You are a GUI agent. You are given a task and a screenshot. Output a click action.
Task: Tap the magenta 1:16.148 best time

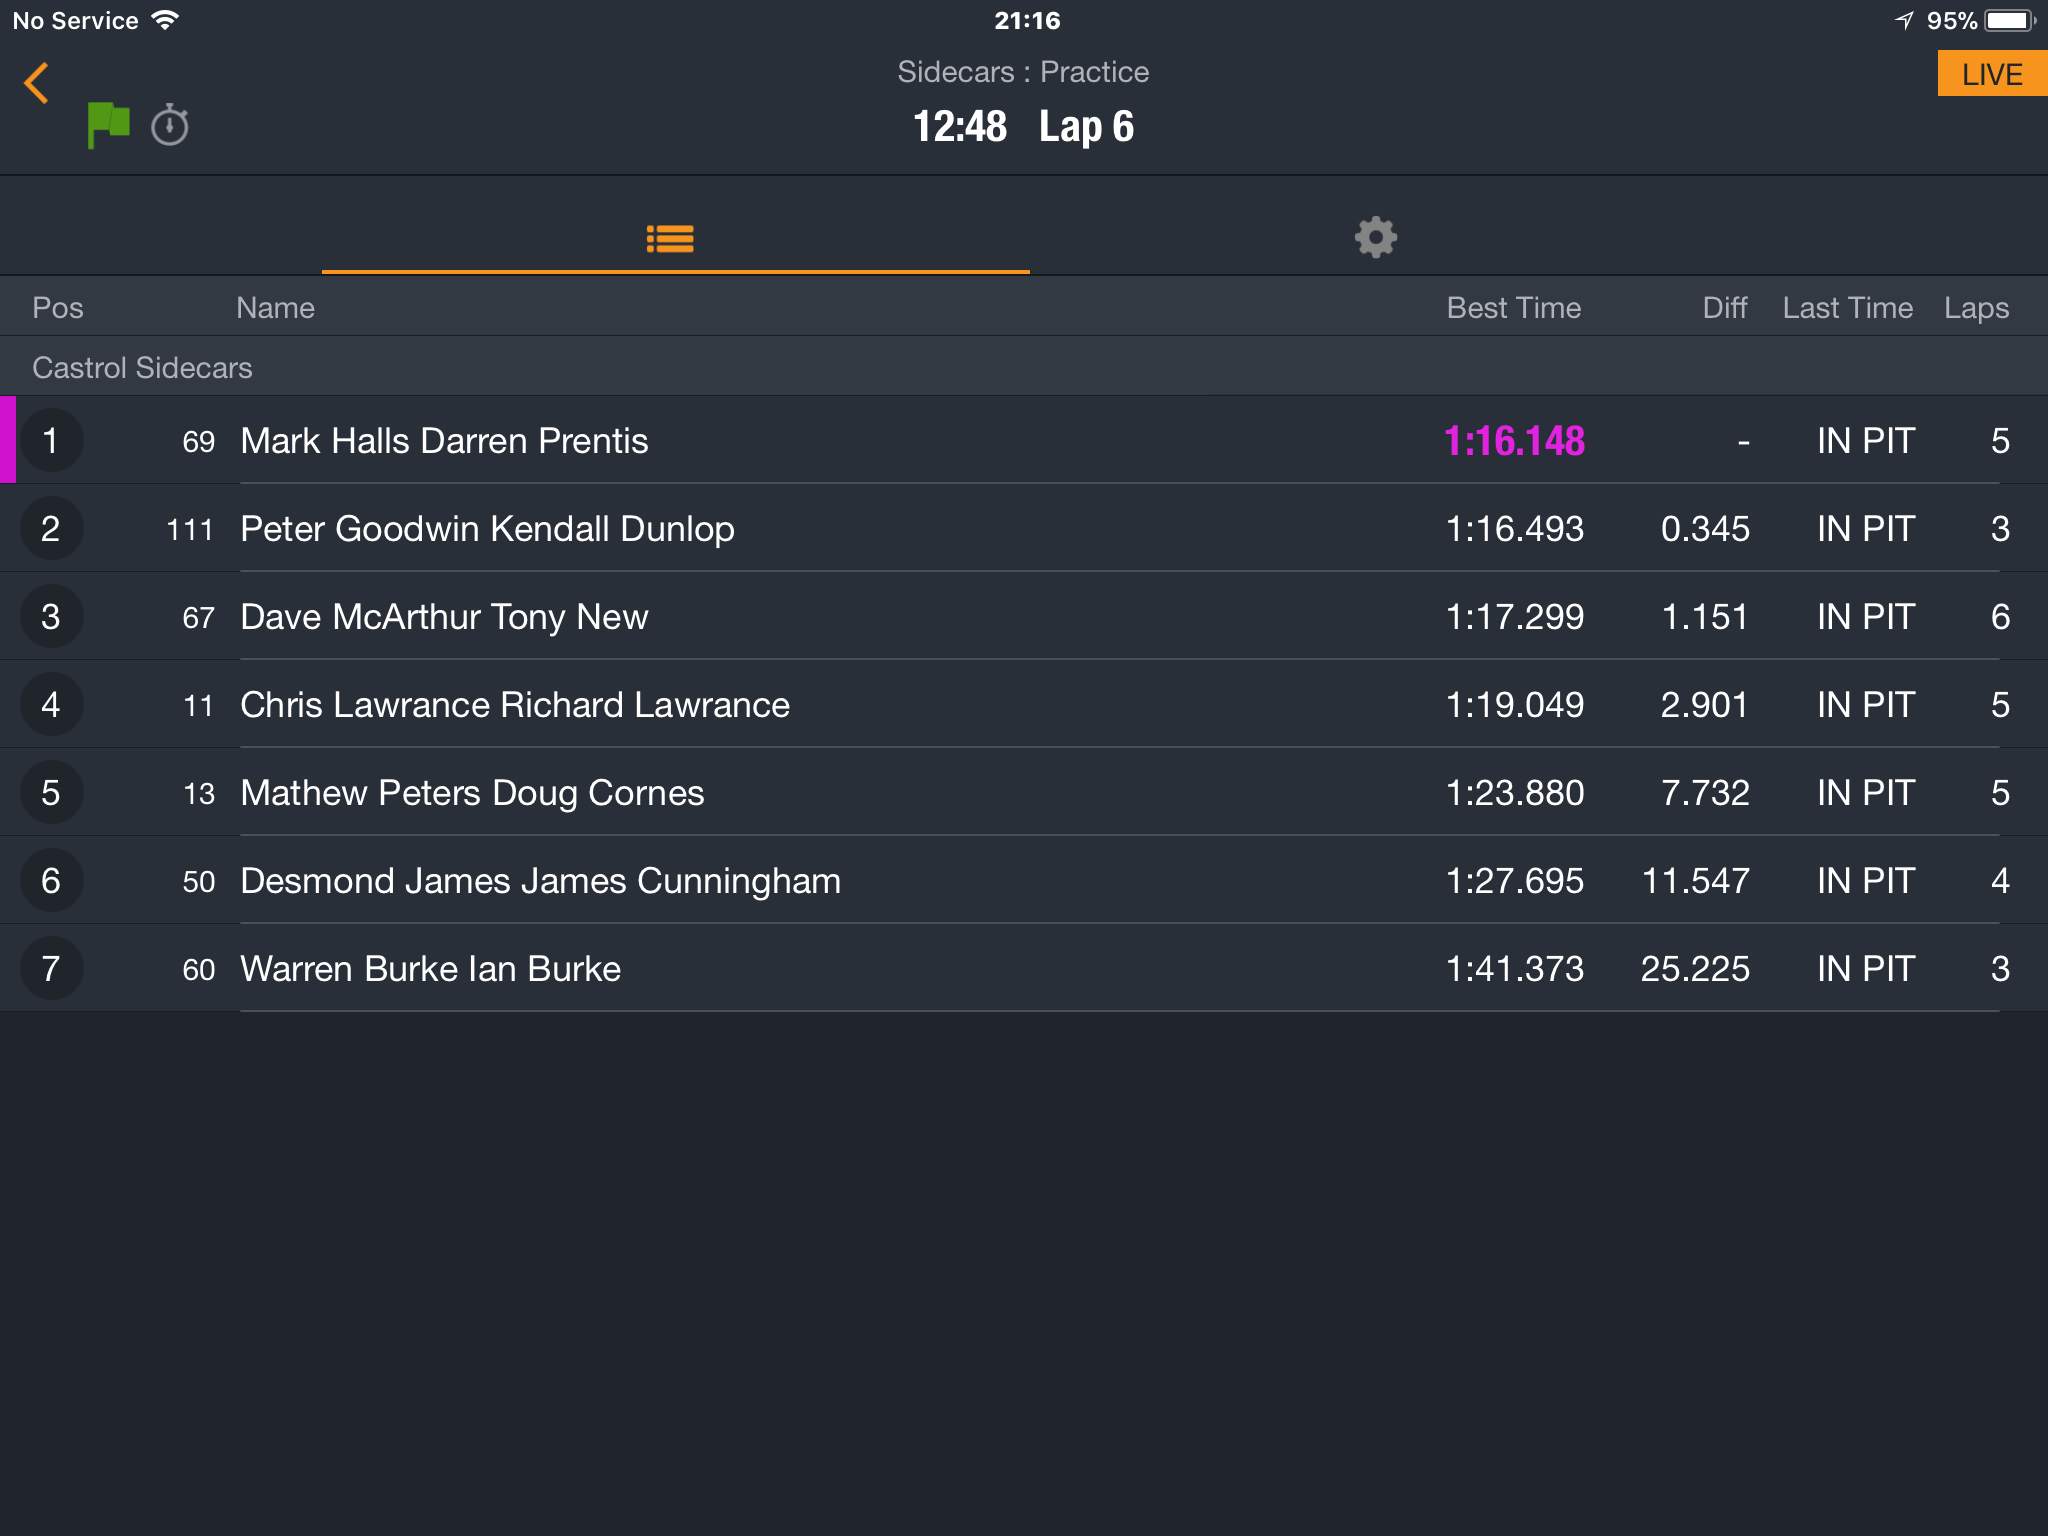point(1514,441)
